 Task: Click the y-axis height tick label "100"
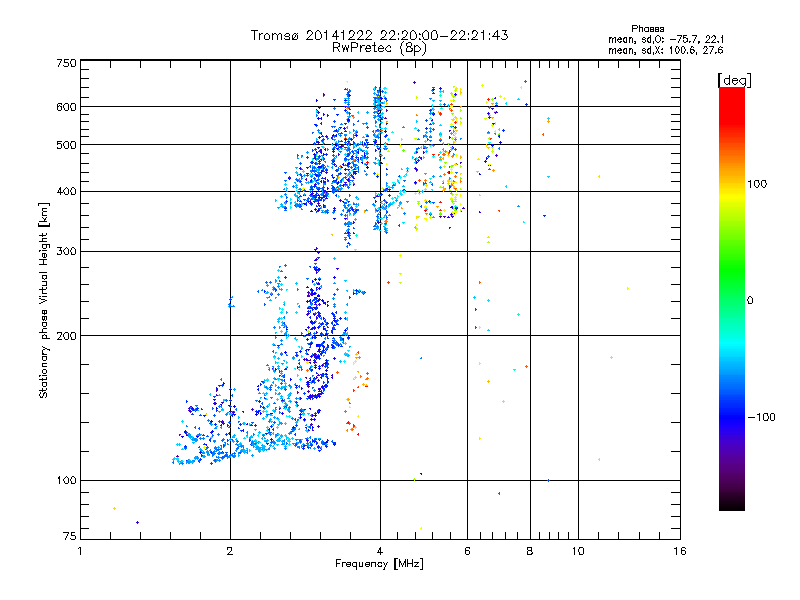pos(67,481)
